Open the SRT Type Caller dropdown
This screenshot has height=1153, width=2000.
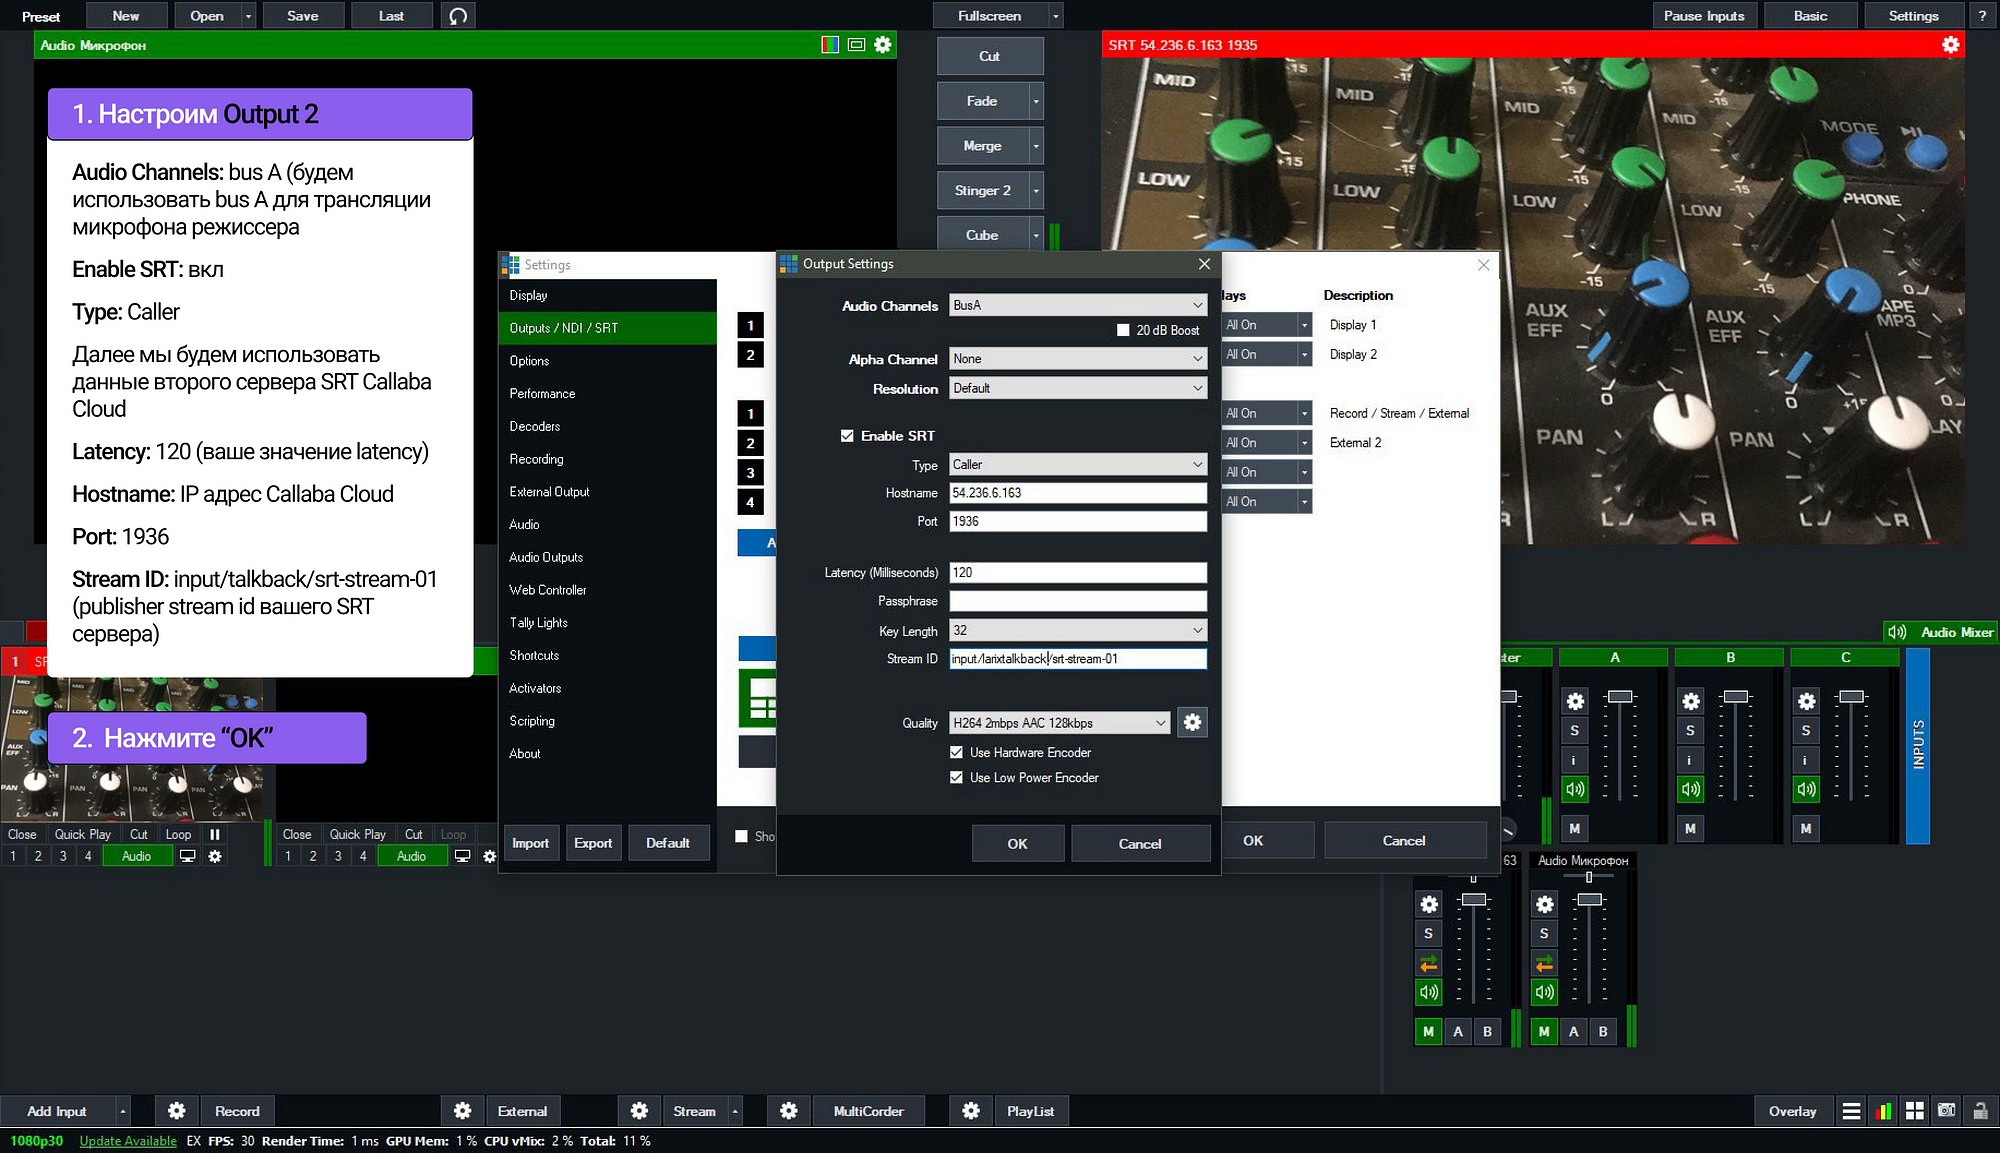pyautogui.click(x=1078, y=464)
